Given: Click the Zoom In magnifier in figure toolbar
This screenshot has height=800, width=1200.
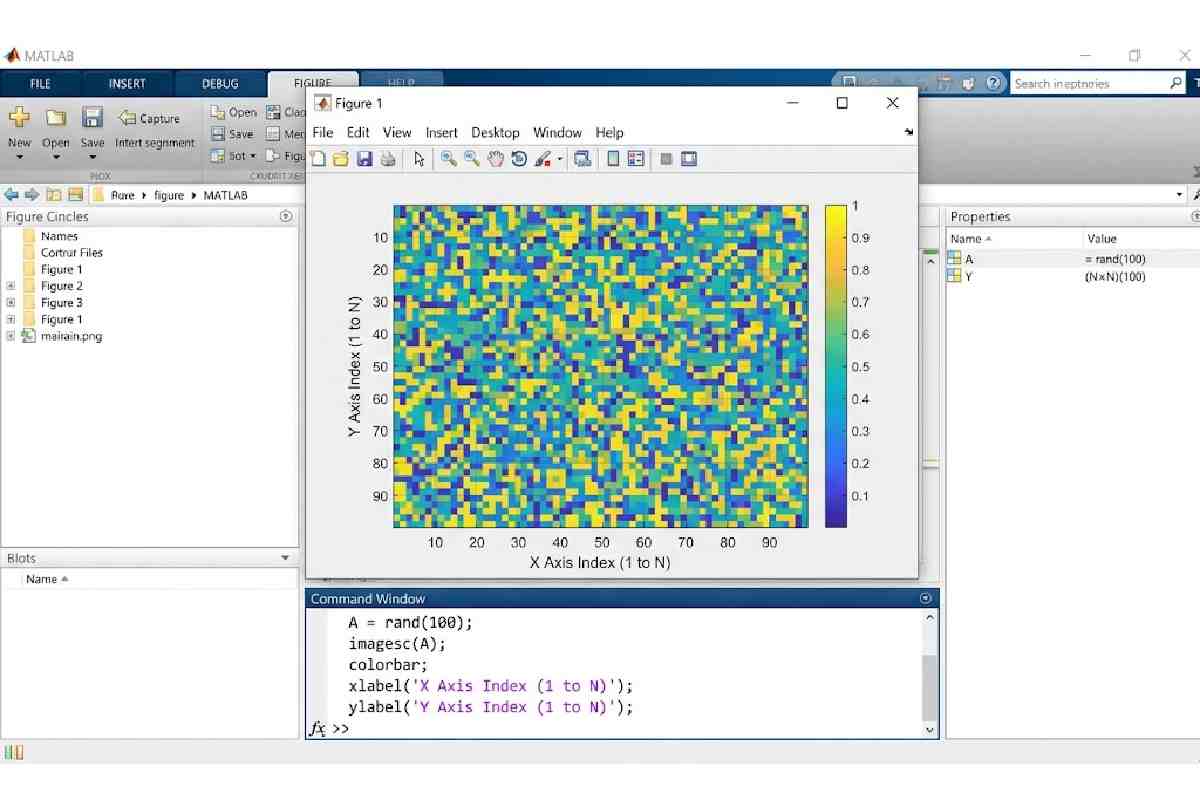Looking at the screenshot, I should 448,159.
